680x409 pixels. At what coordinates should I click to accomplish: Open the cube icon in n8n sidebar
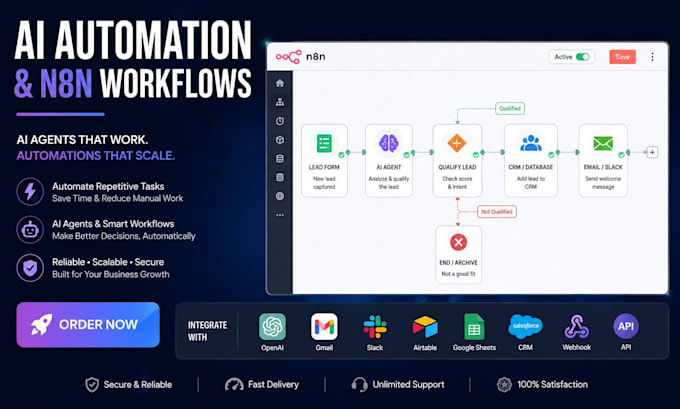(280, 140)
